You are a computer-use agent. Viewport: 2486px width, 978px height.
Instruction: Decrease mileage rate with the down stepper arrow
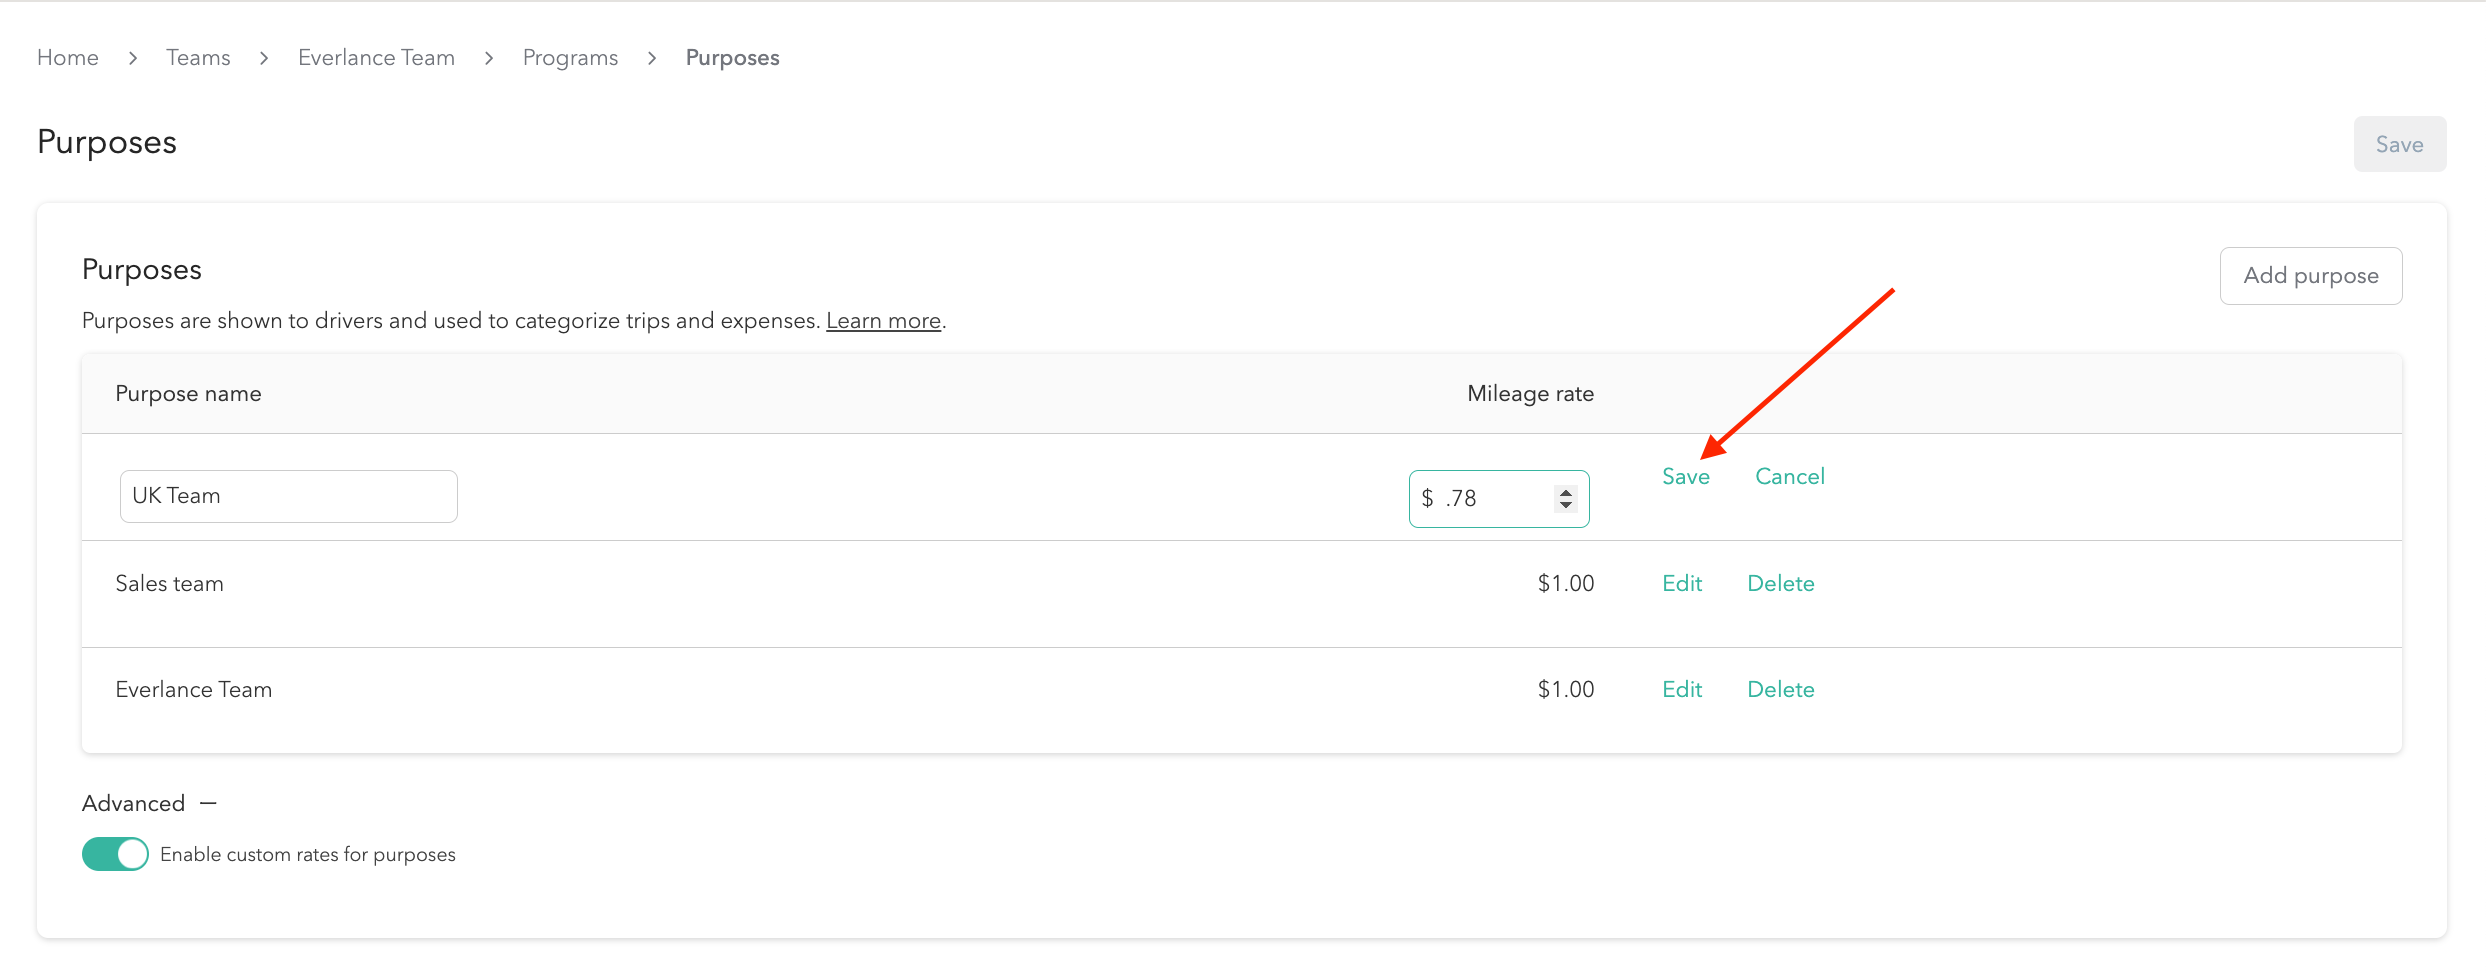click(1566, 505)
